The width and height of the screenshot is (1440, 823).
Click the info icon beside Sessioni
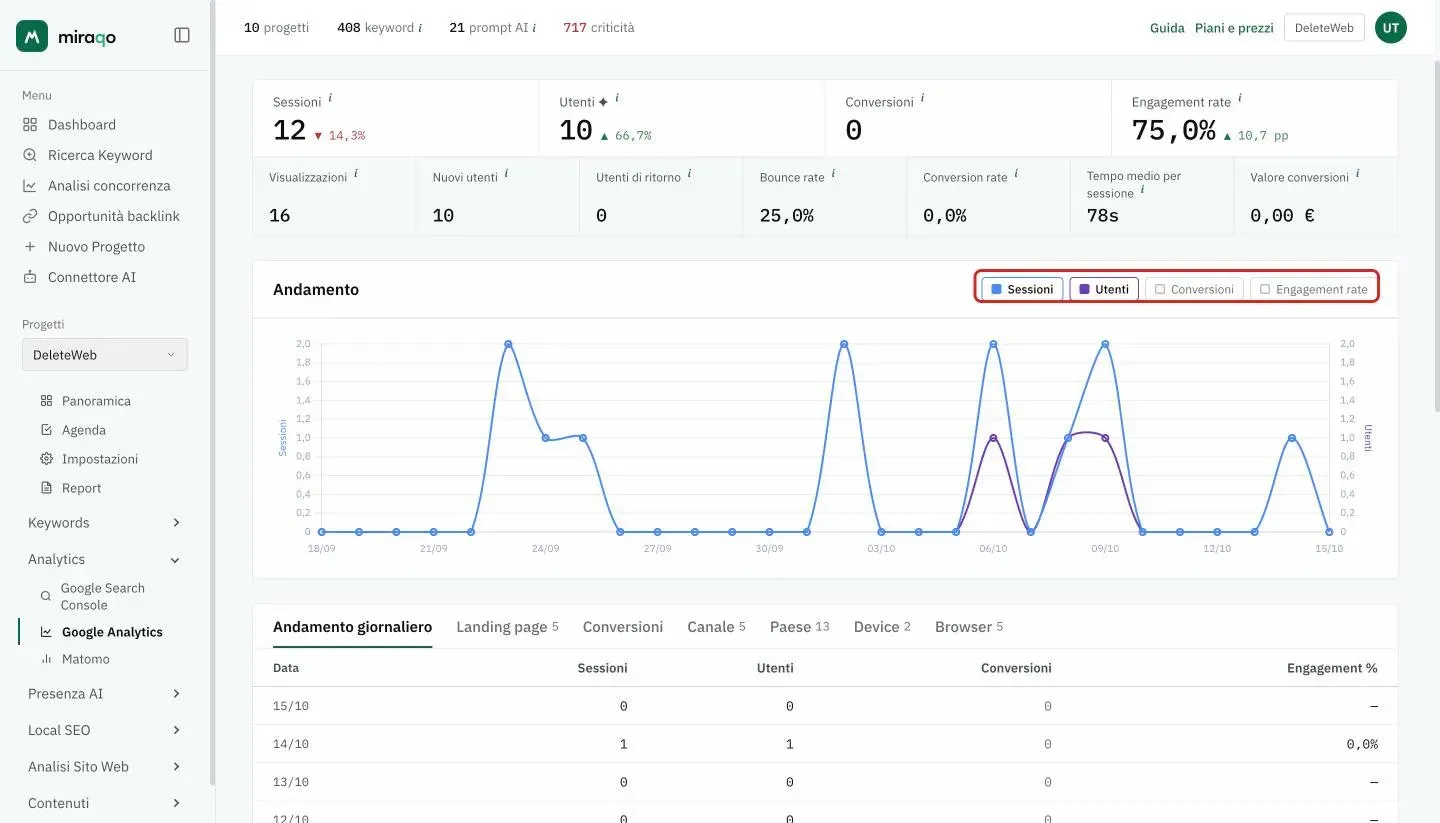(330, 99)
